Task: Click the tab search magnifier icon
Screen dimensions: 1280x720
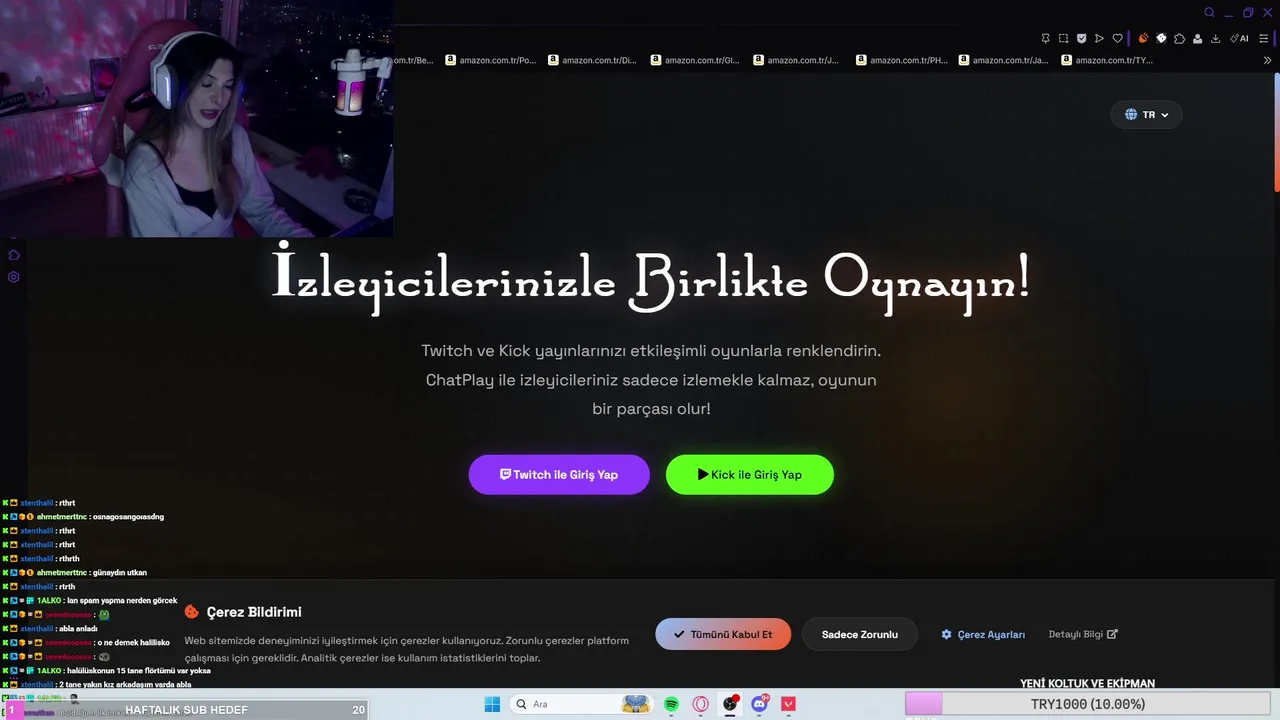Action: click(x=1209, y=13)
